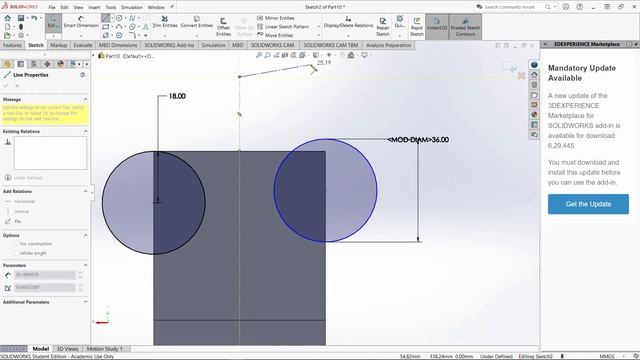Click the Exit Sketch button

pos(53,22)
